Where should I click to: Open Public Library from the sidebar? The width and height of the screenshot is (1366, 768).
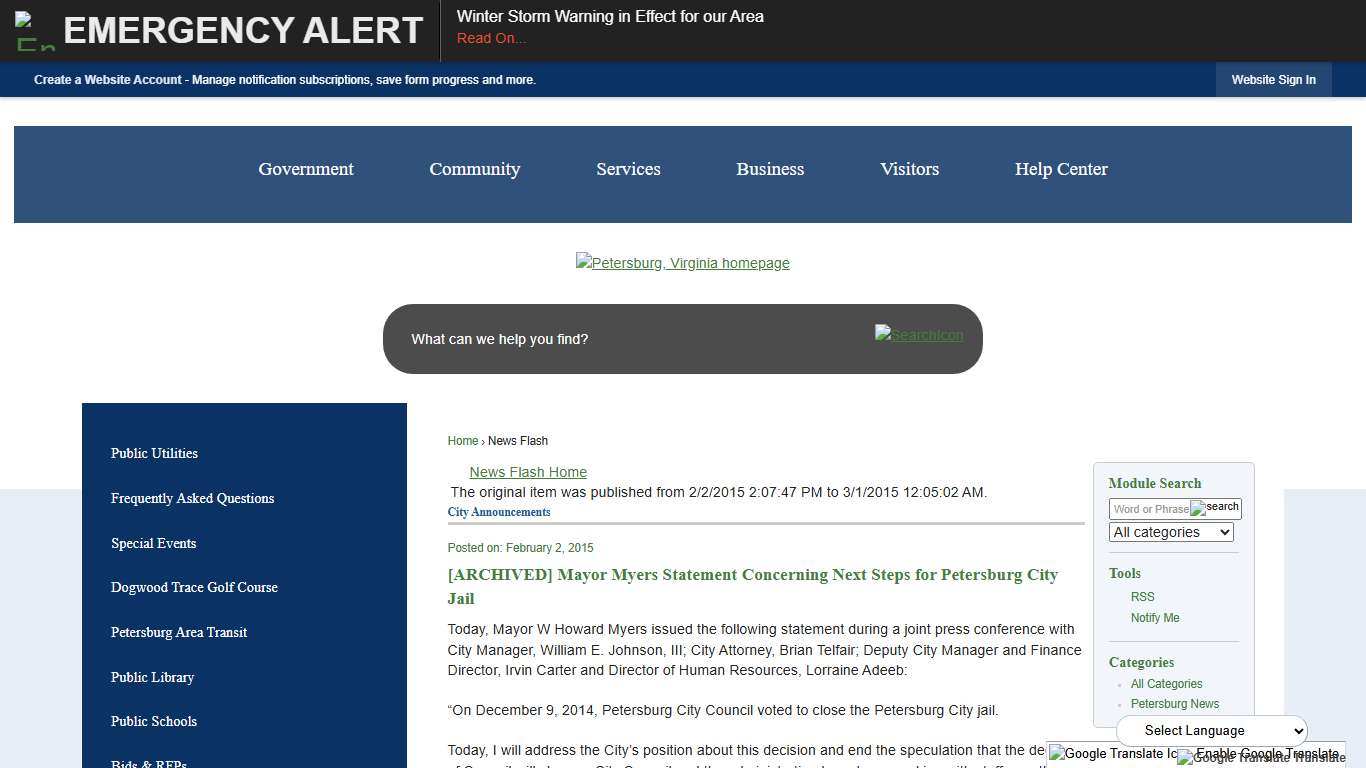click(x=152, y=677)
